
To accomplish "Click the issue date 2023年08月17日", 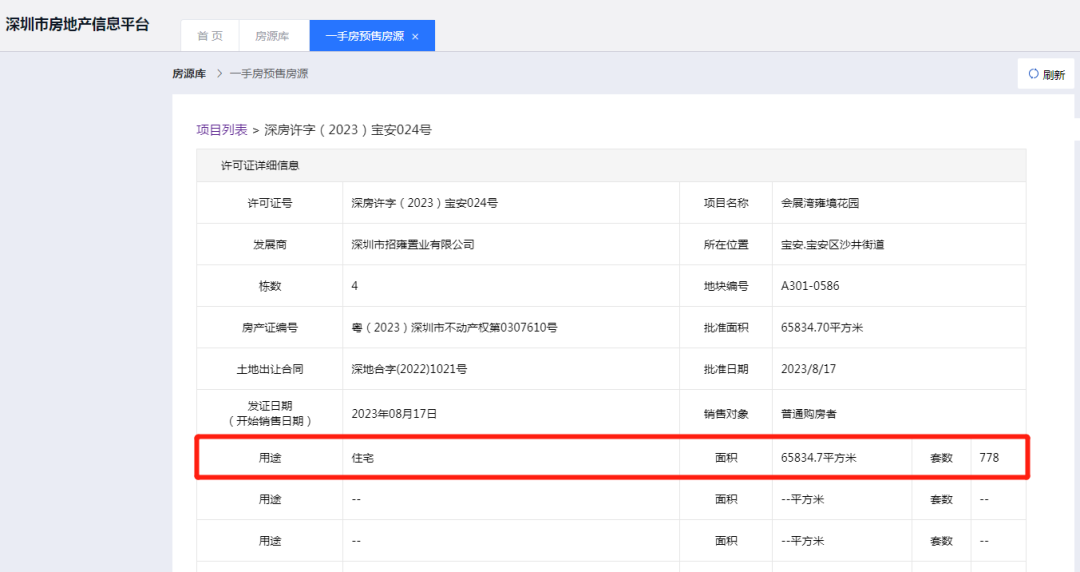I will [395, 414].
